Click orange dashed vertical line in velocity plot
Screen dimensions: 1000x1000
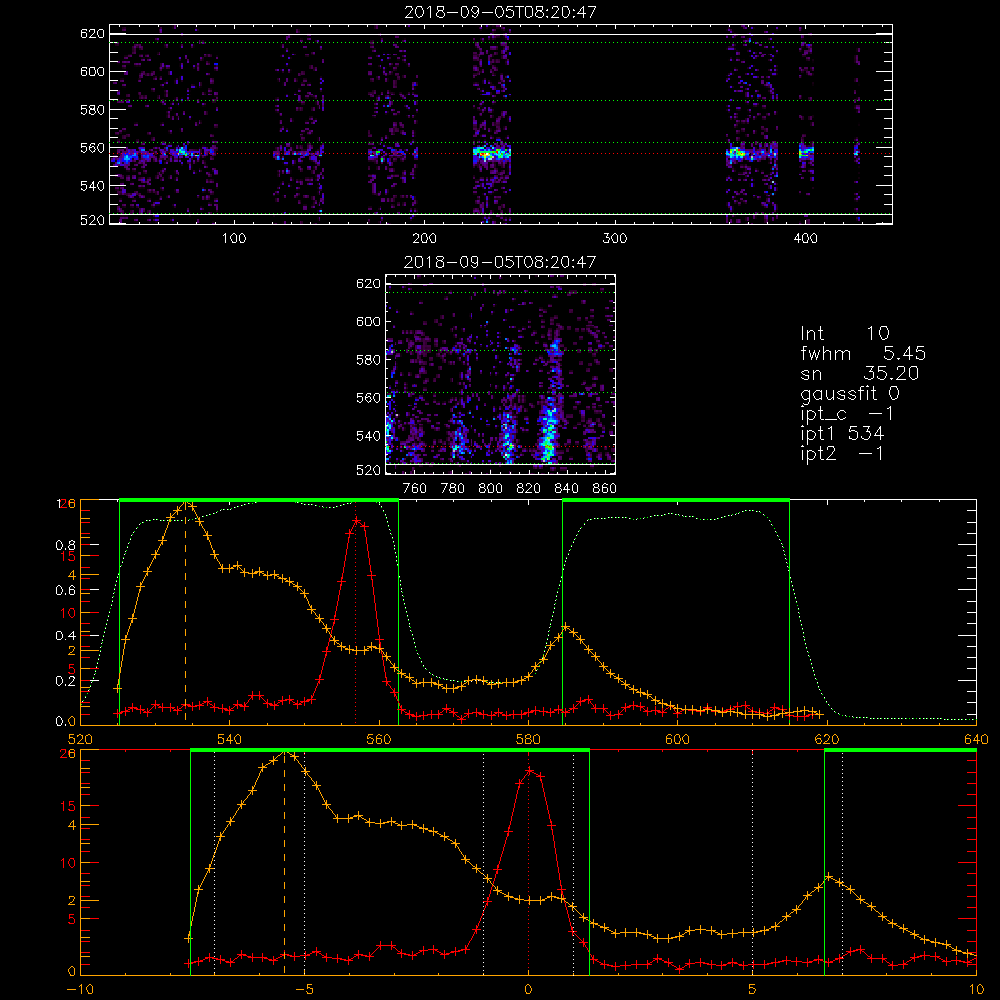(284, 862)
